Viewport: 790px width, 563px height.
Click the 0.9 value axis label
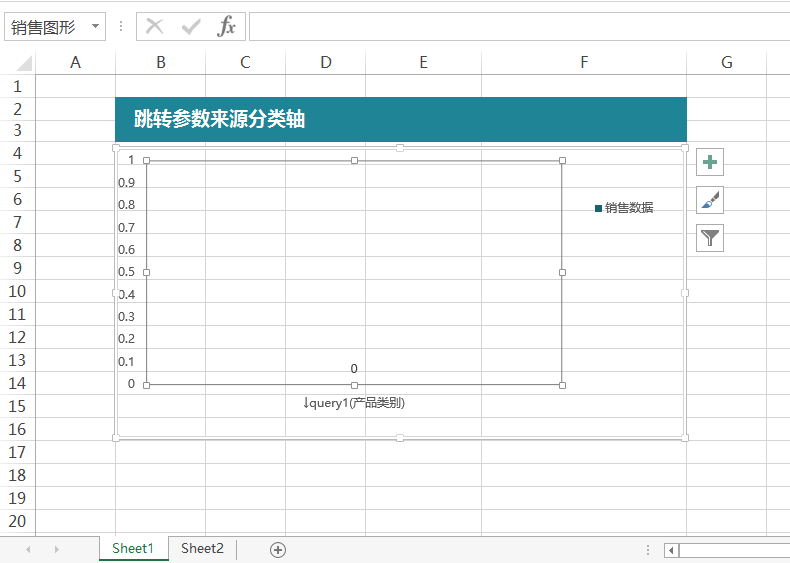coord(126,182)
